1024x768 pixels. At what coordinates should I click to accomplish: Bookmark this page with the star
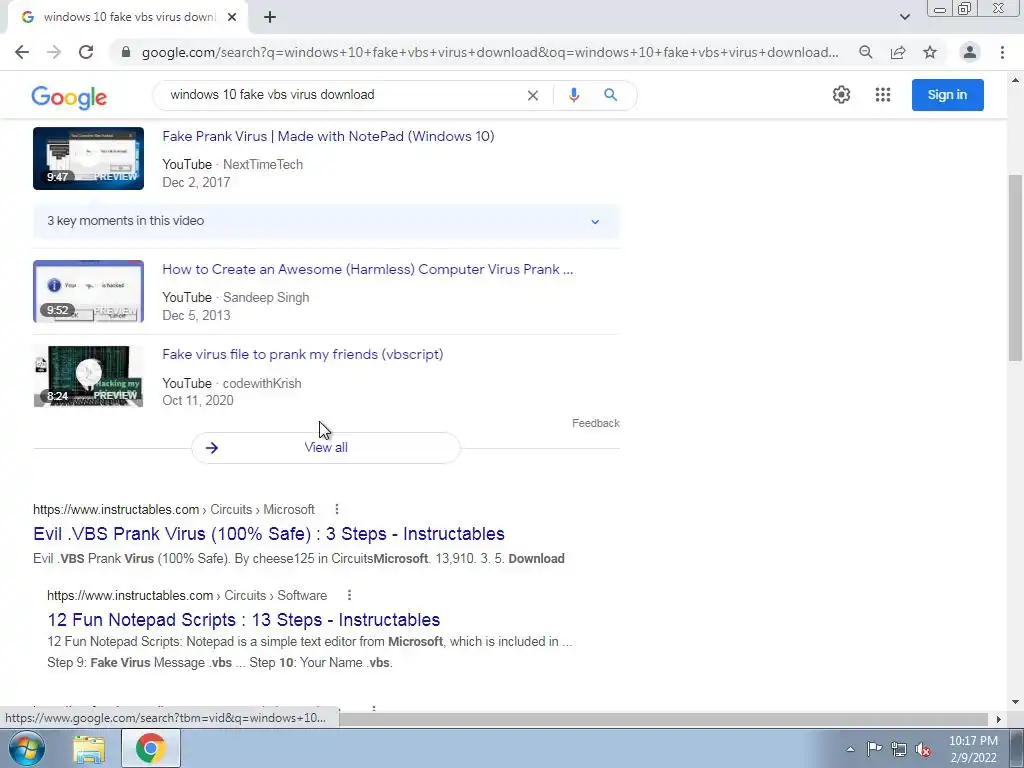[x=930, y=52]
